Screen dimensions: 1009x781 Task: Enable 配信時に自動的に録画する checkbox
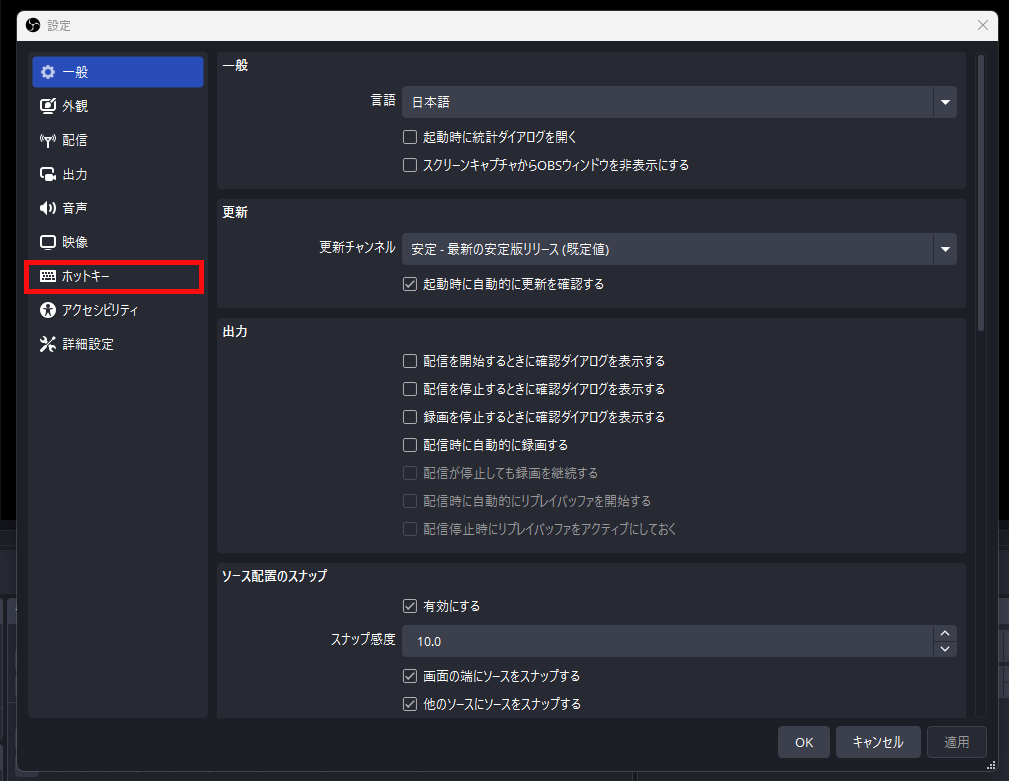(x=410, y=445)
